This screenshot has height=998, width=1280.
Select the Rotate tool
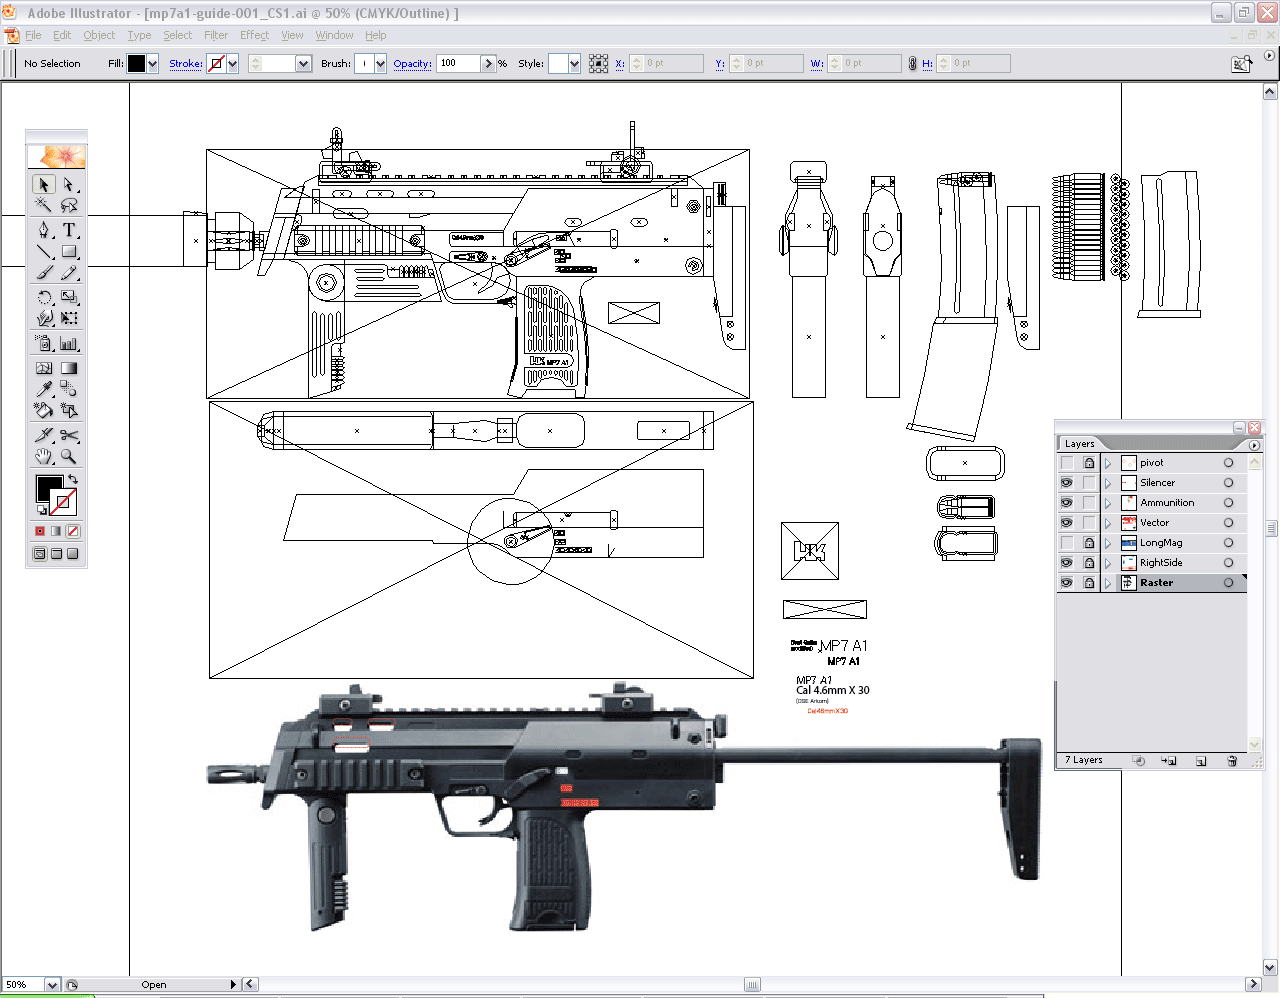point(44,297)
